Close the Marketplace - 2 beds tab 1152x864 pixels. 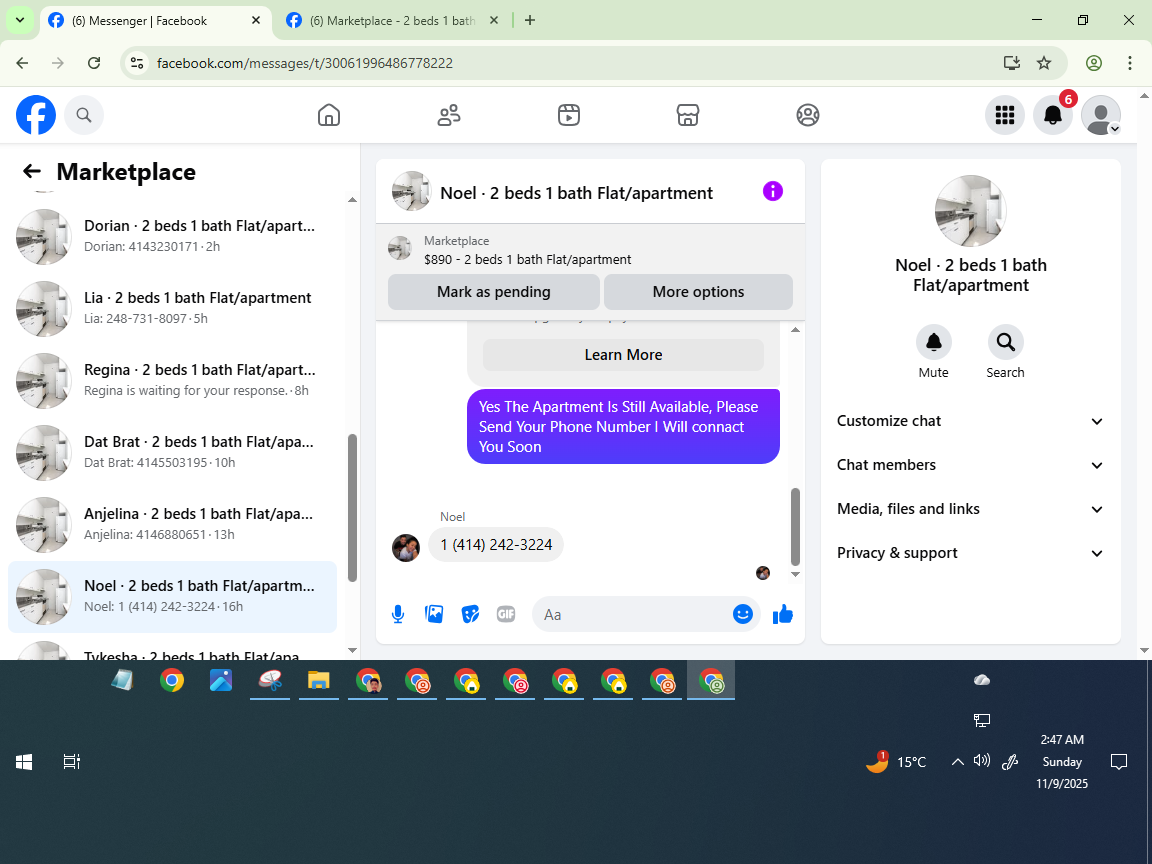[494, 21]
